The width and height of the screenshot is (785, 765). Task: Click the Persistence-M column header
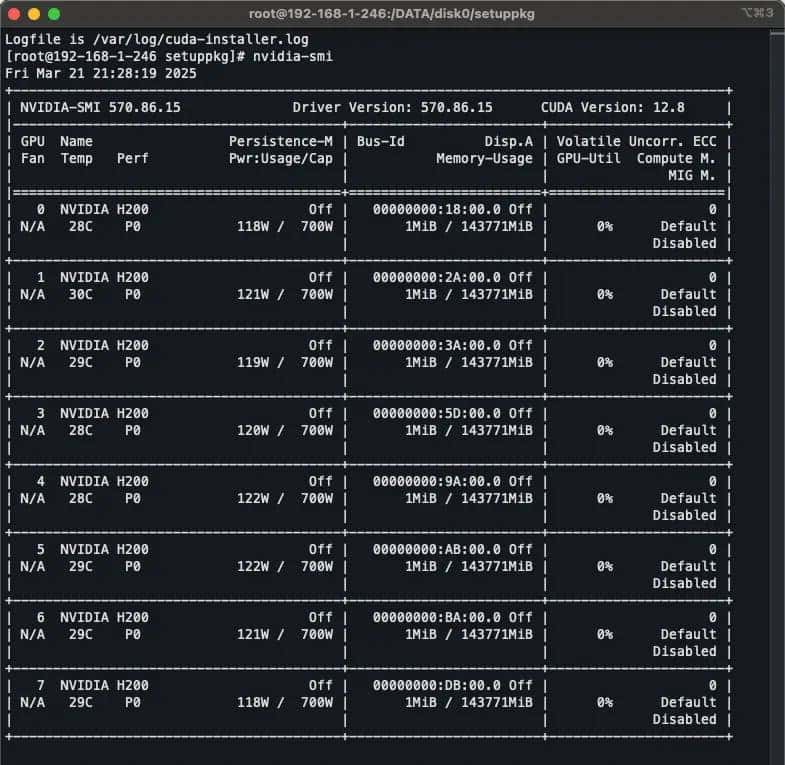(x=281, y=141)
